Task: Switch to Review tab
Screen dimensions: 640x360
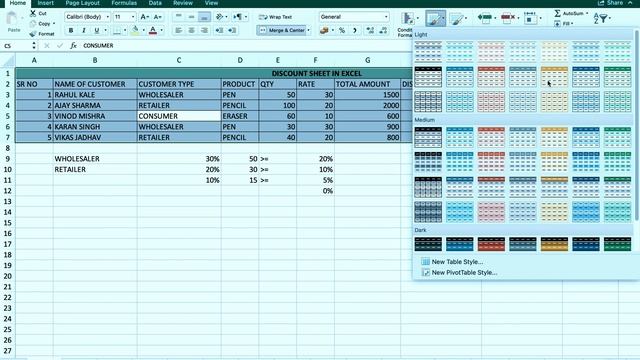Action: click(183, 3)
